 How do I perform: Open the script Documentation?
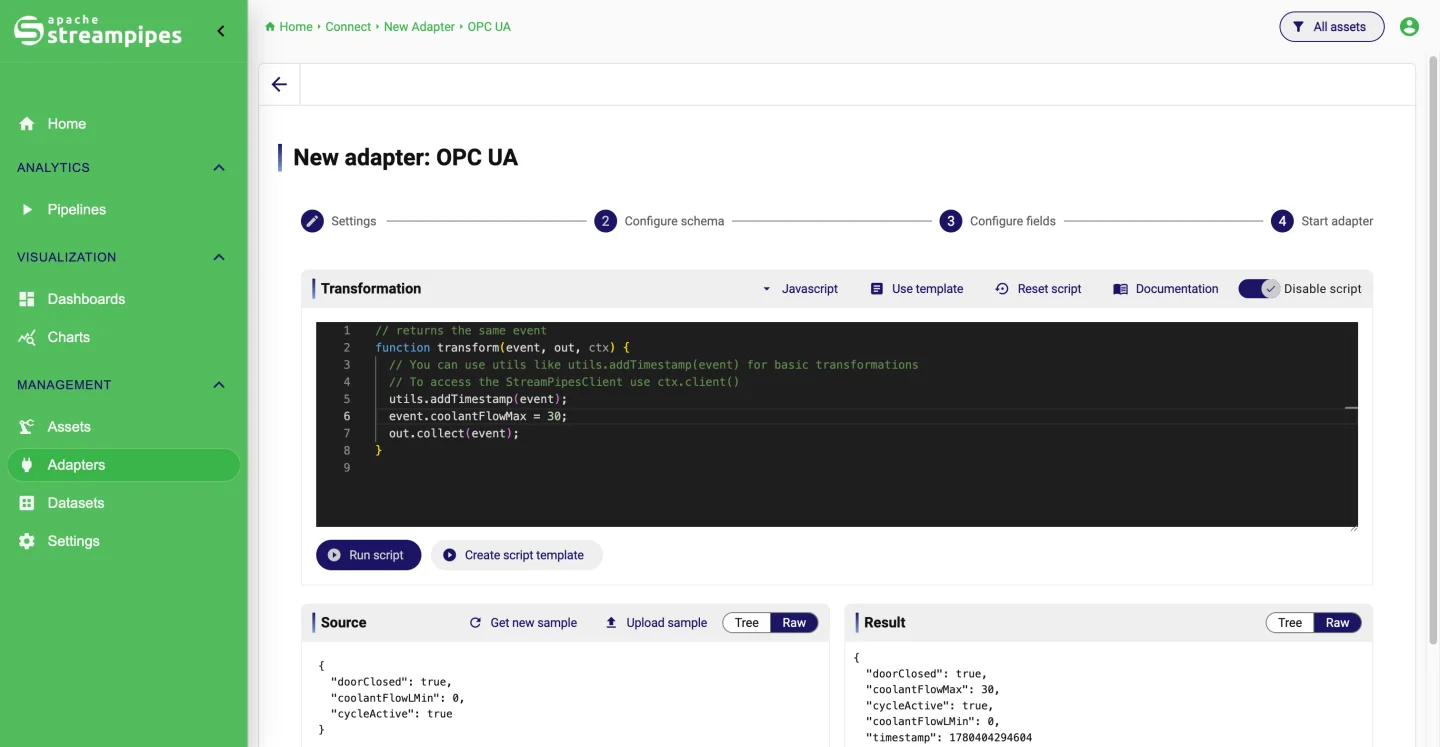[1165, 289]
